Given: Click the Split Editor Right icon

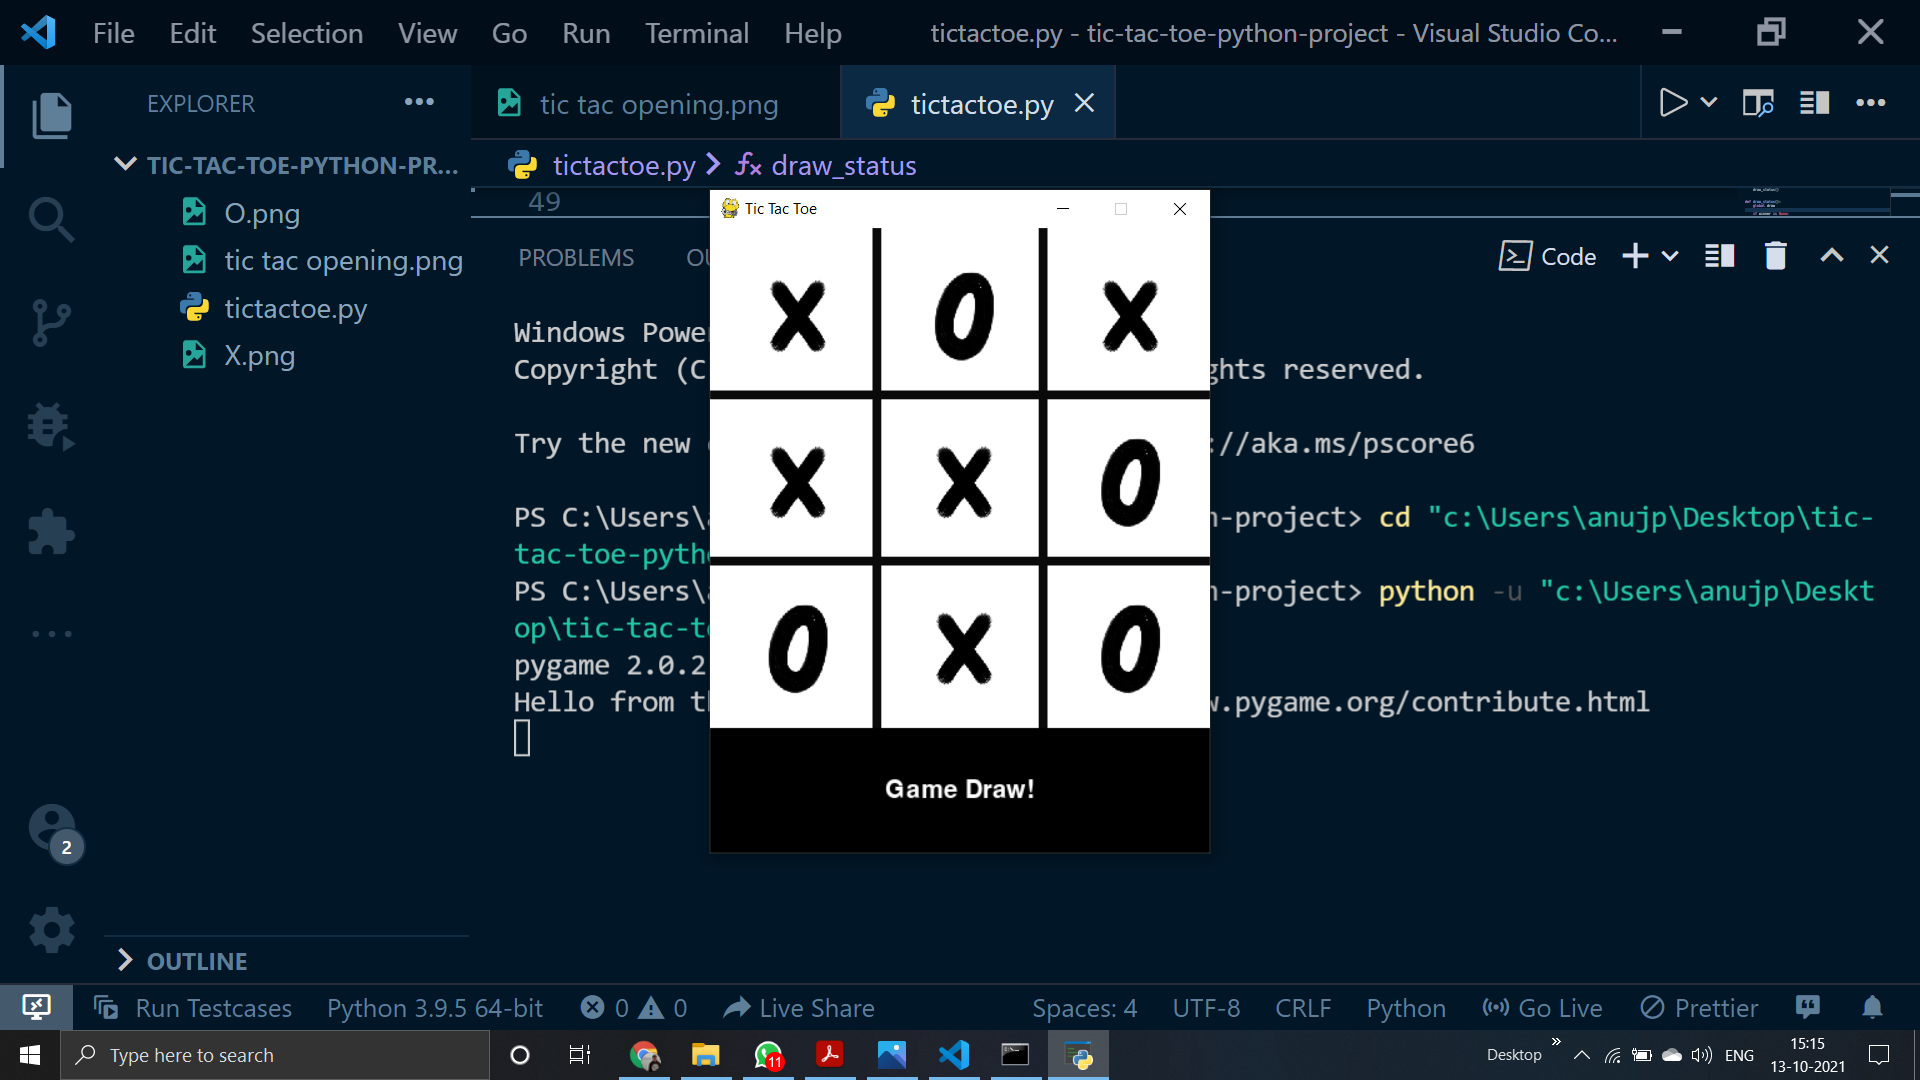Looking at the screenshot, I should (x=1814, y=103).
